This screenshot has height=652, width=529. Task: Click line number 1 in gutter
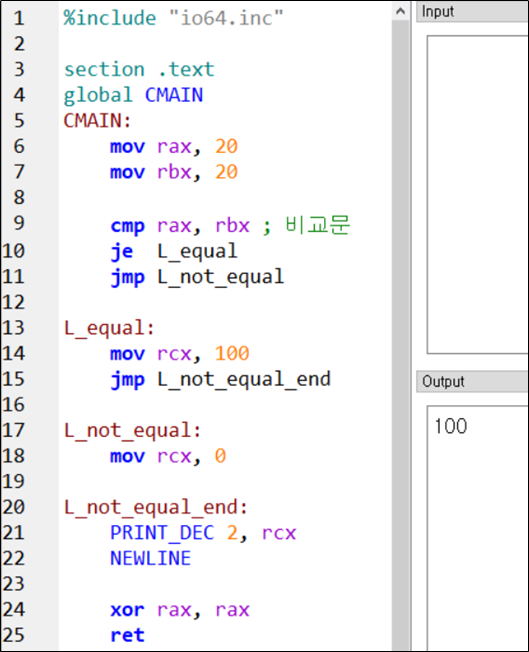[x=19, y=18]
